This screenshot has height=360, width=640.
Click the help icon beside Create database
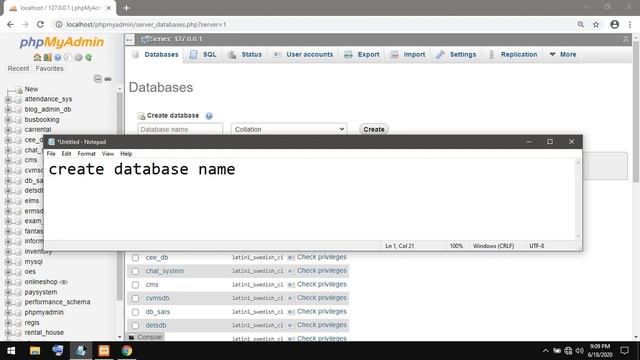(209, 116)
